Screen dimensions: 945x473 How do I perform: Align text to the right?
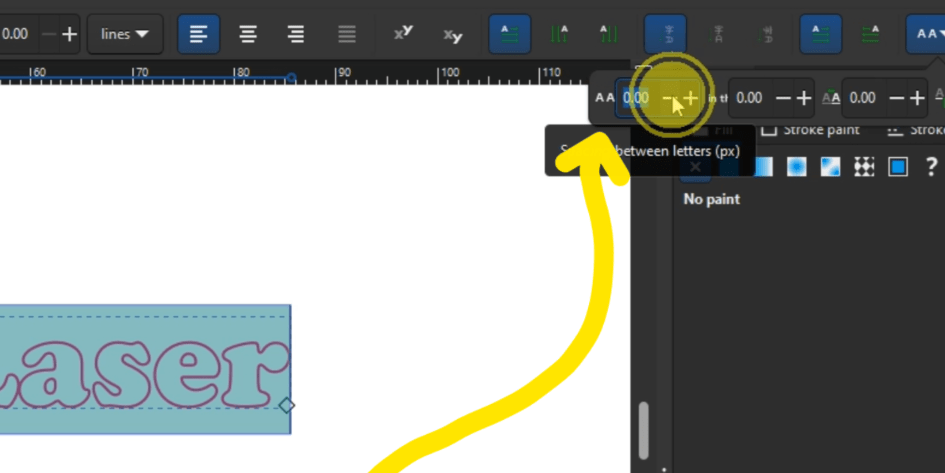[x=296, y=34]
